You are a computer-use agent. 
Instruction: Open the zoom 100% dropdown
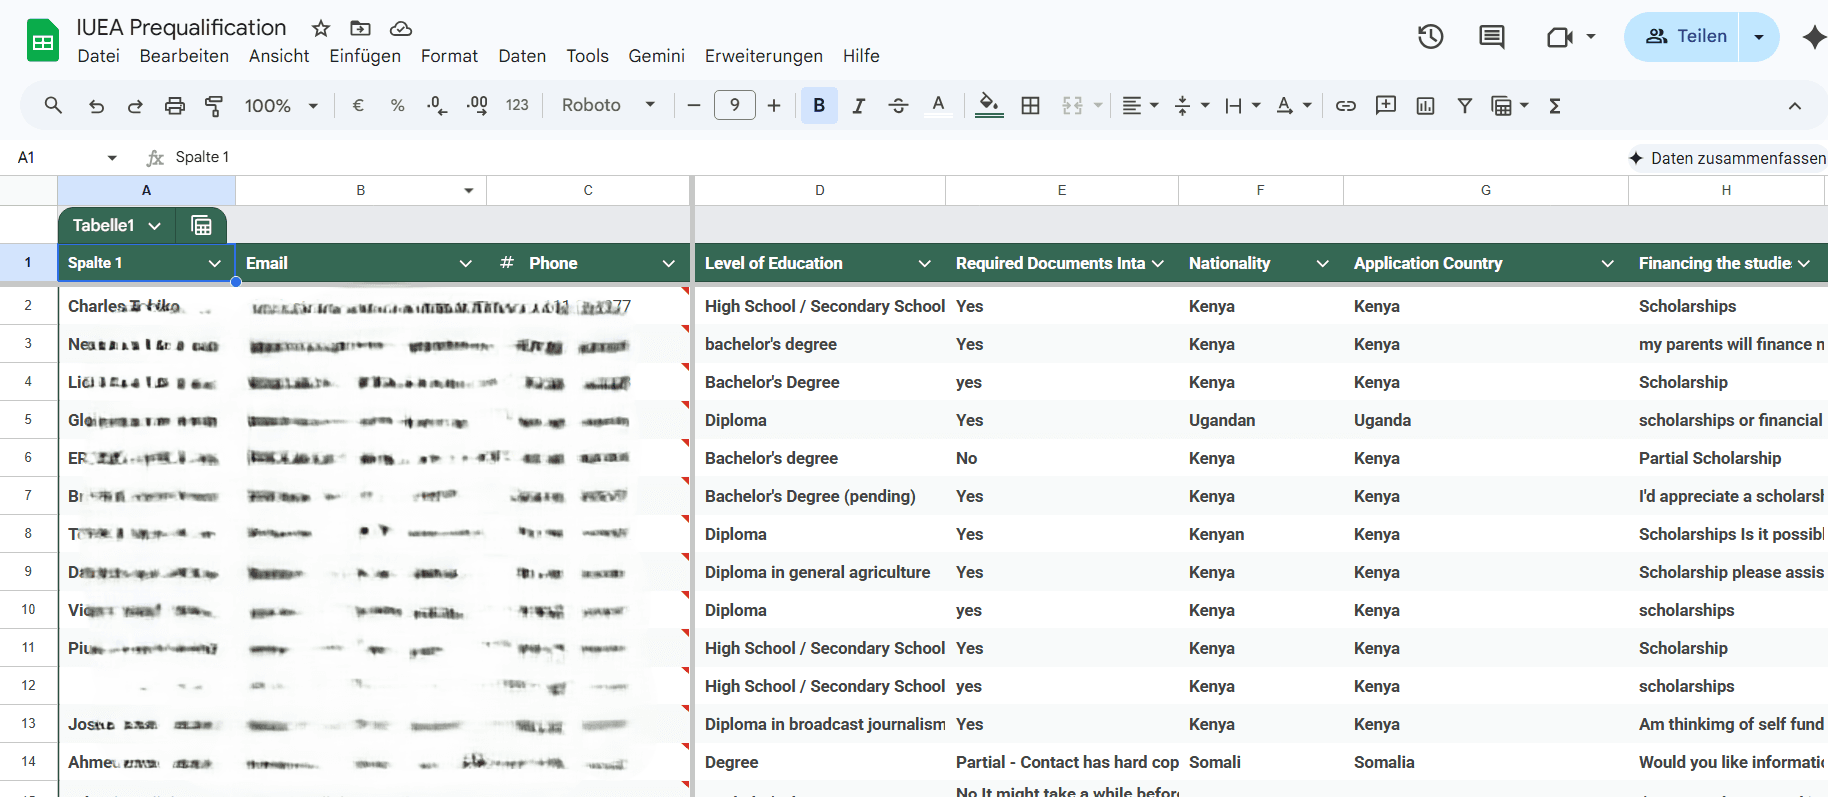click(281, 105)
